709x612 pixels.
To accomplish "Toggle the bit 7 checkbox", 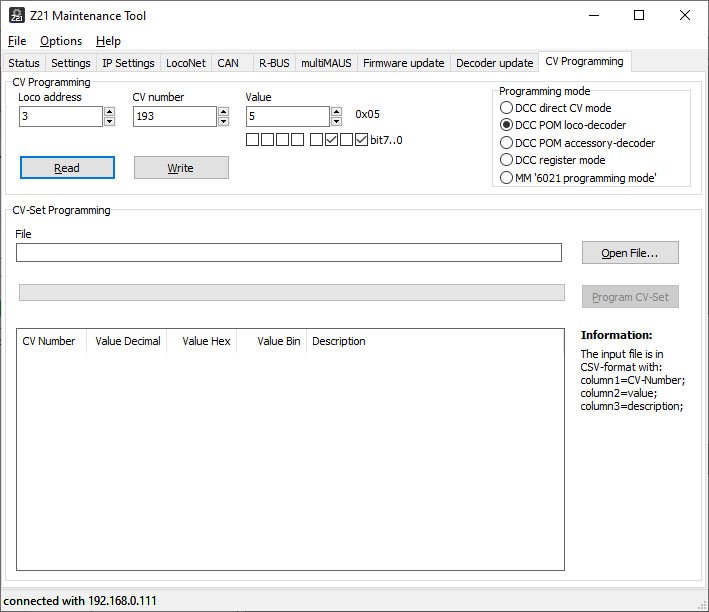I will pos(252,140).
